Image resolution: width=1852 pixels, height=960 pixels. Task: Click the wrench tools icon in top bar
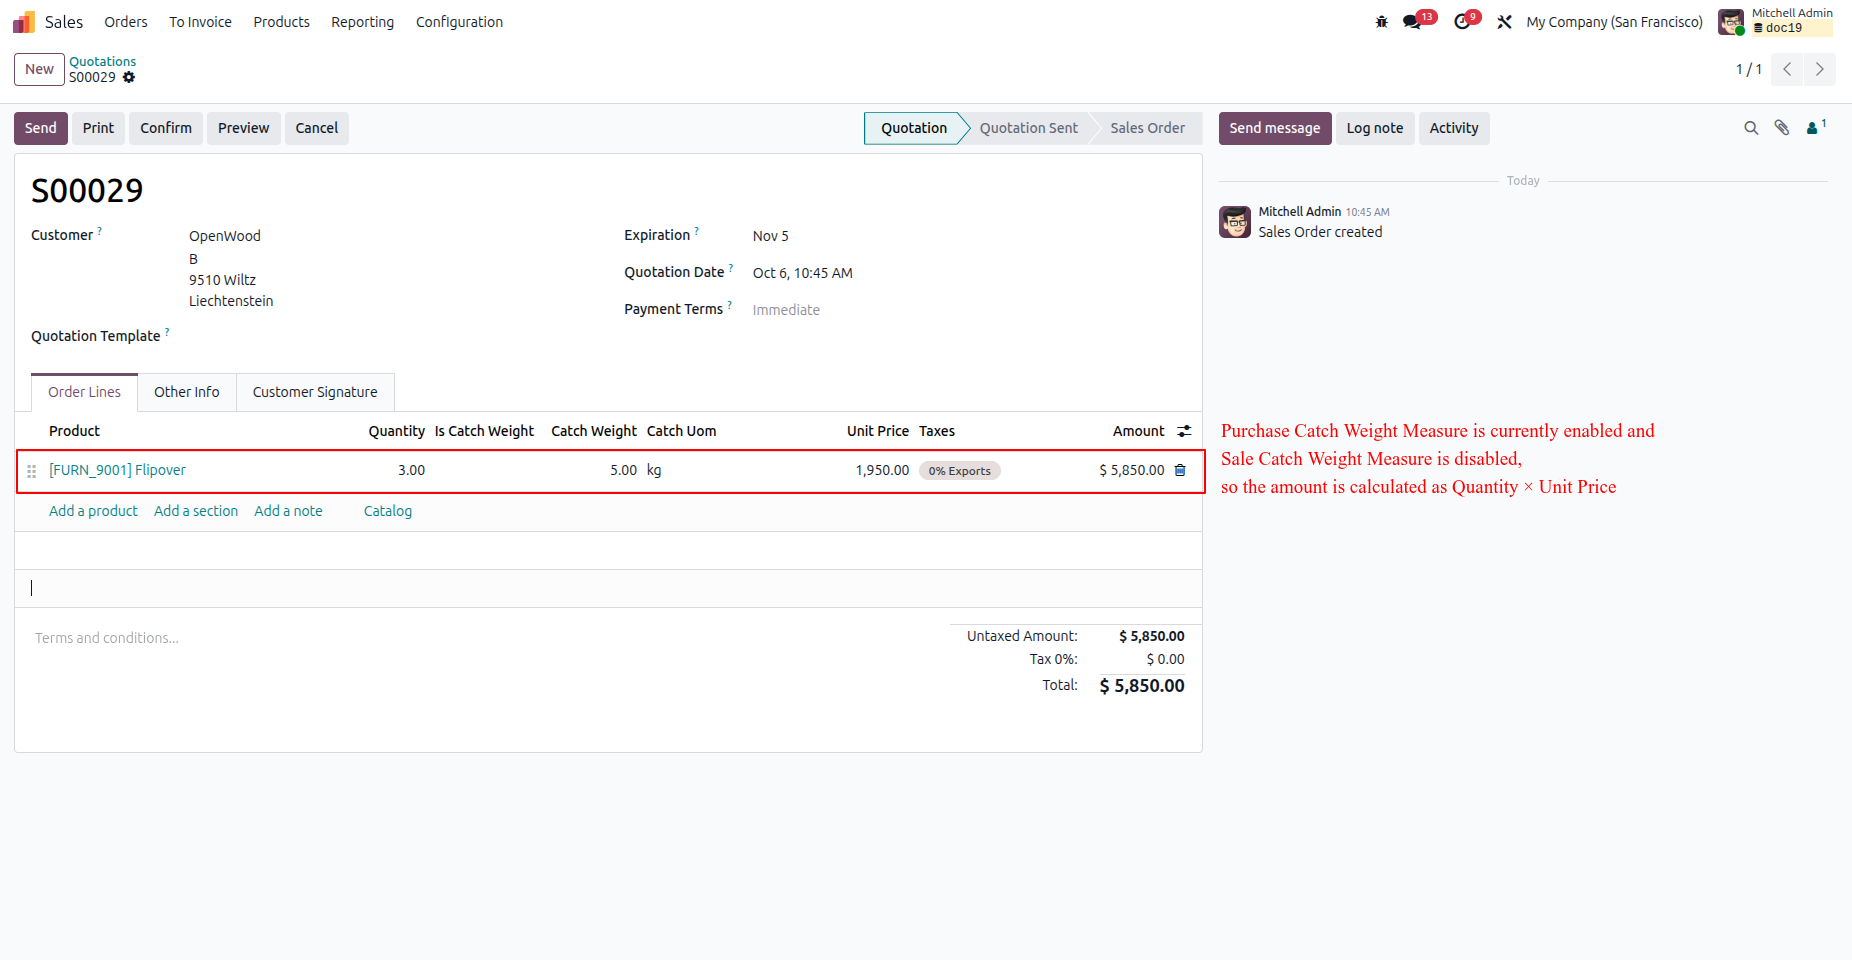(x=1504, y=22)
